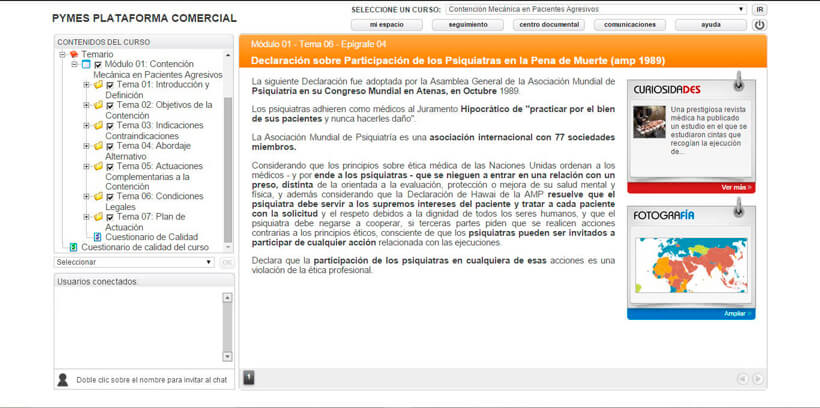Collapse the Módulo 01 node
Viewport: 820px width, 408px height.
click(x=74, y=64)
